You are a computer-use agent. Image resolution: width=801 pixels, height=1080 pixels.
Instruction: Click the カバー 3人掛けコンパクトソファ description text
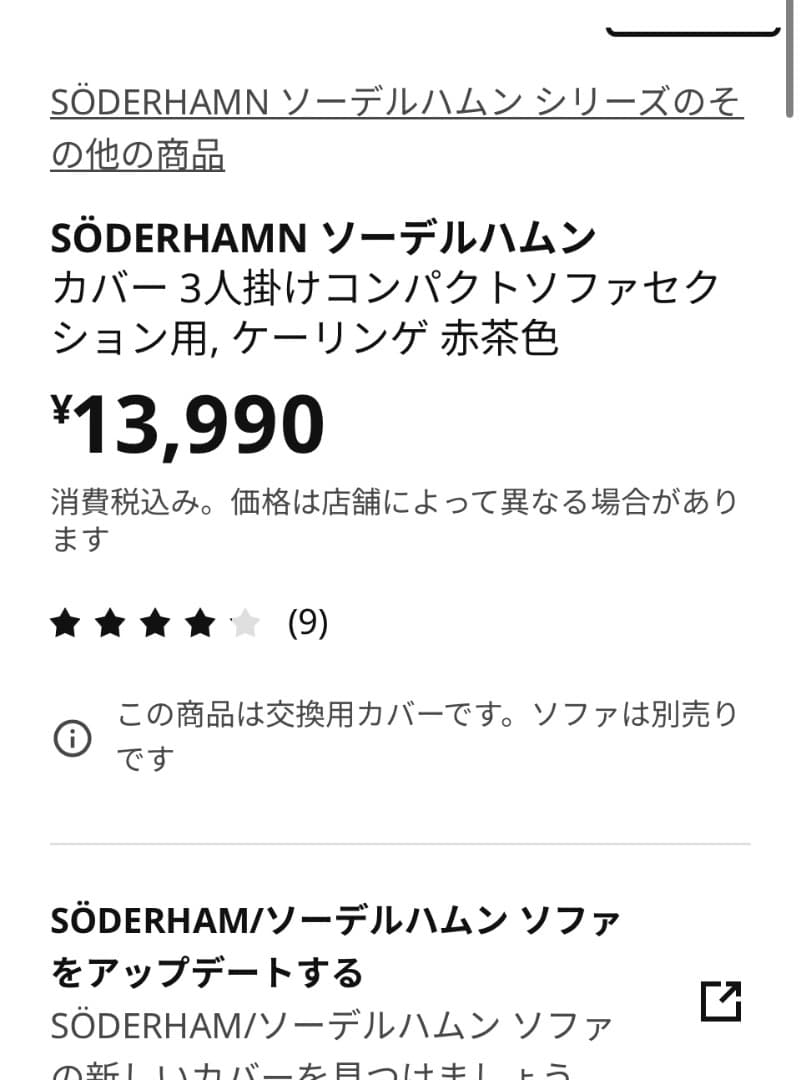pos(385,288)
